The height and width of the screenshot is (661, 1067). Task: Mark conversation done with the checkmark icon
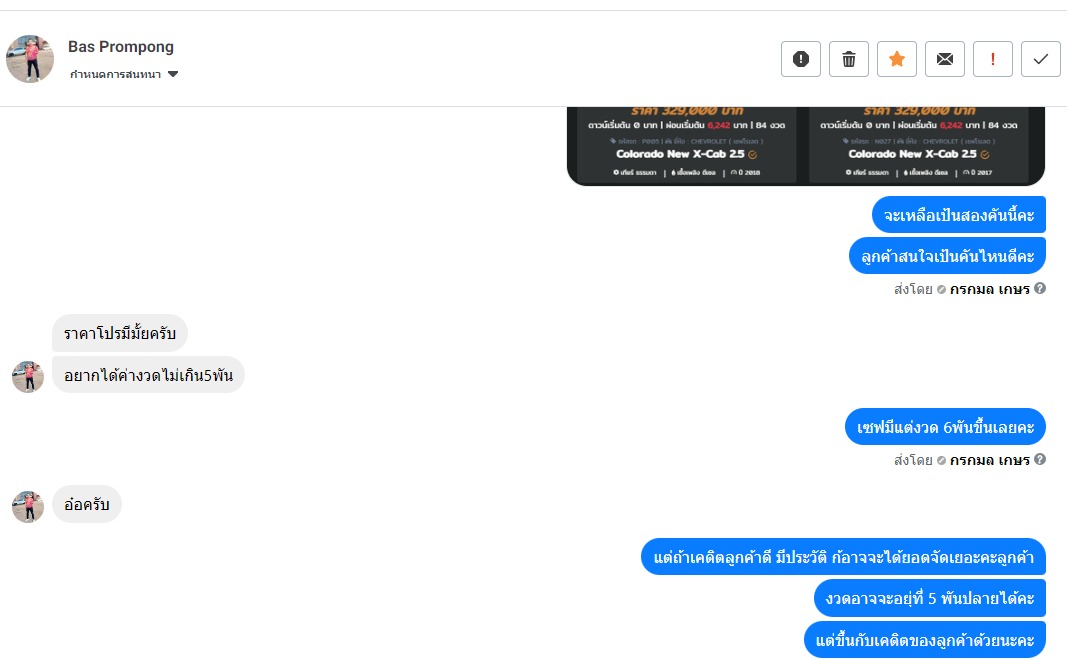tap(1040, 59)
